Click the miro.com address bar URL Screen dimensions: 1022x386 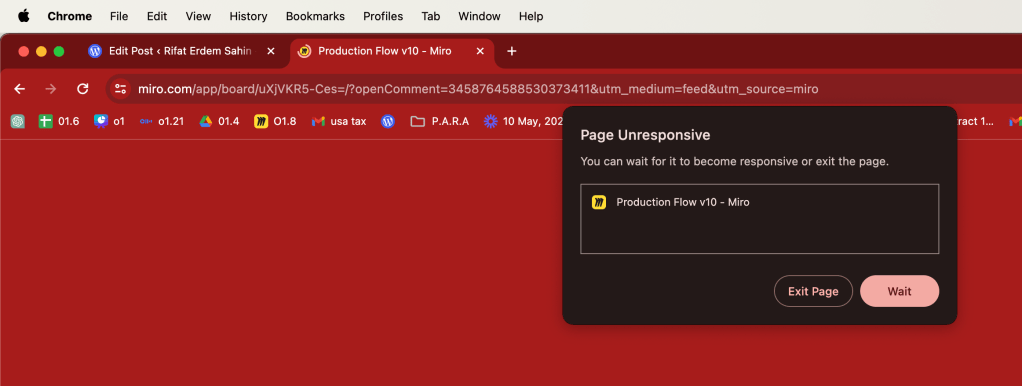point(478,89)
